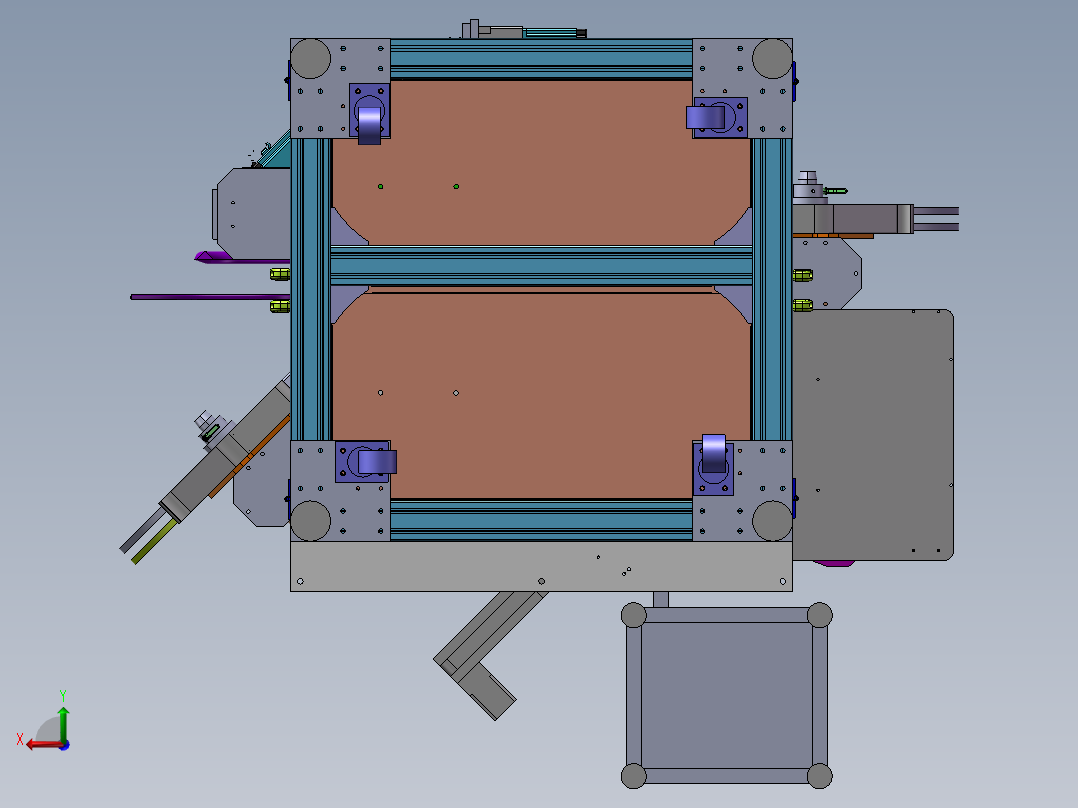Pick the round foot pad at top-left corner

[x=310, y=59]
